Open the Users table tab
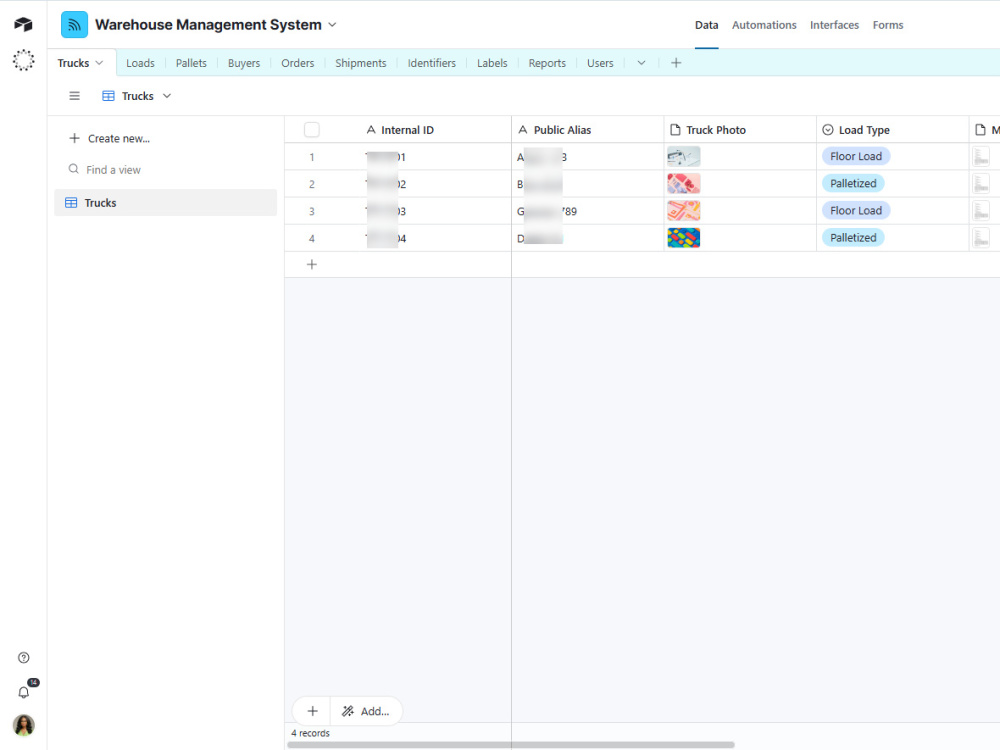1000x750 pixels. pyautogui.click(x=600, y=63)
